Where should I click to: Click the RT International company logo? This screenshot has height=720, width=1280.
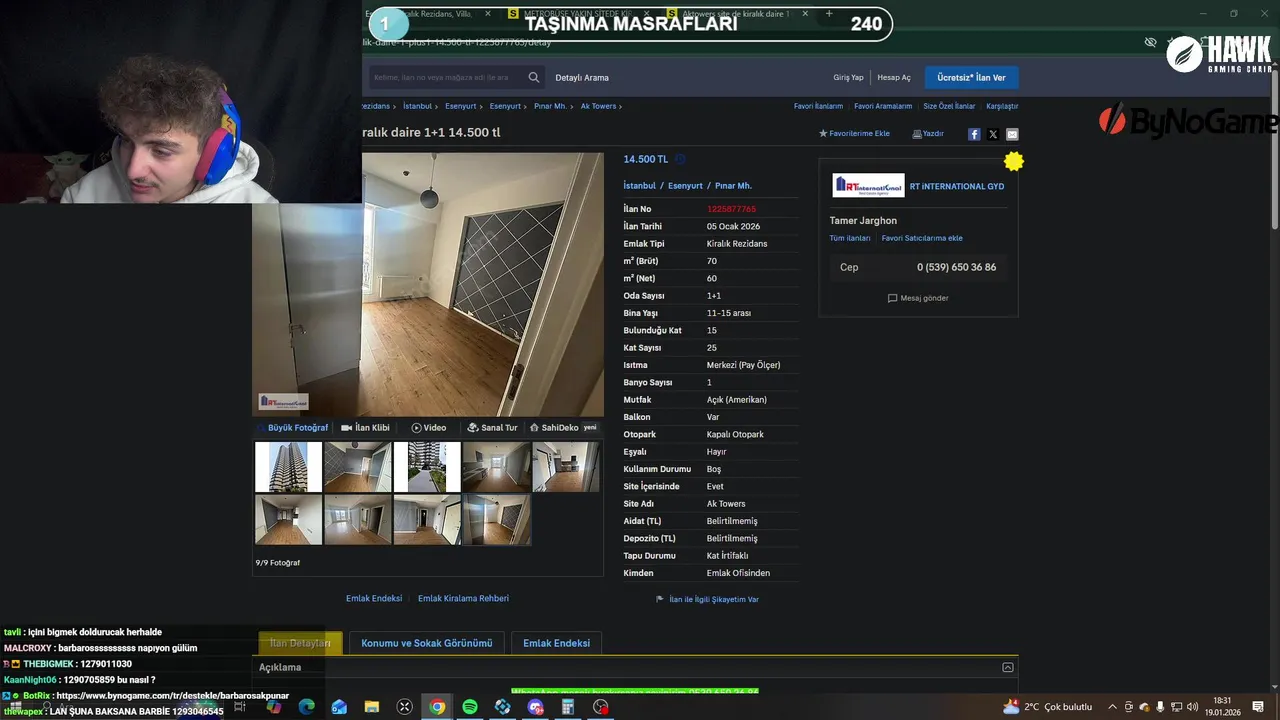(x=869, y=186)
